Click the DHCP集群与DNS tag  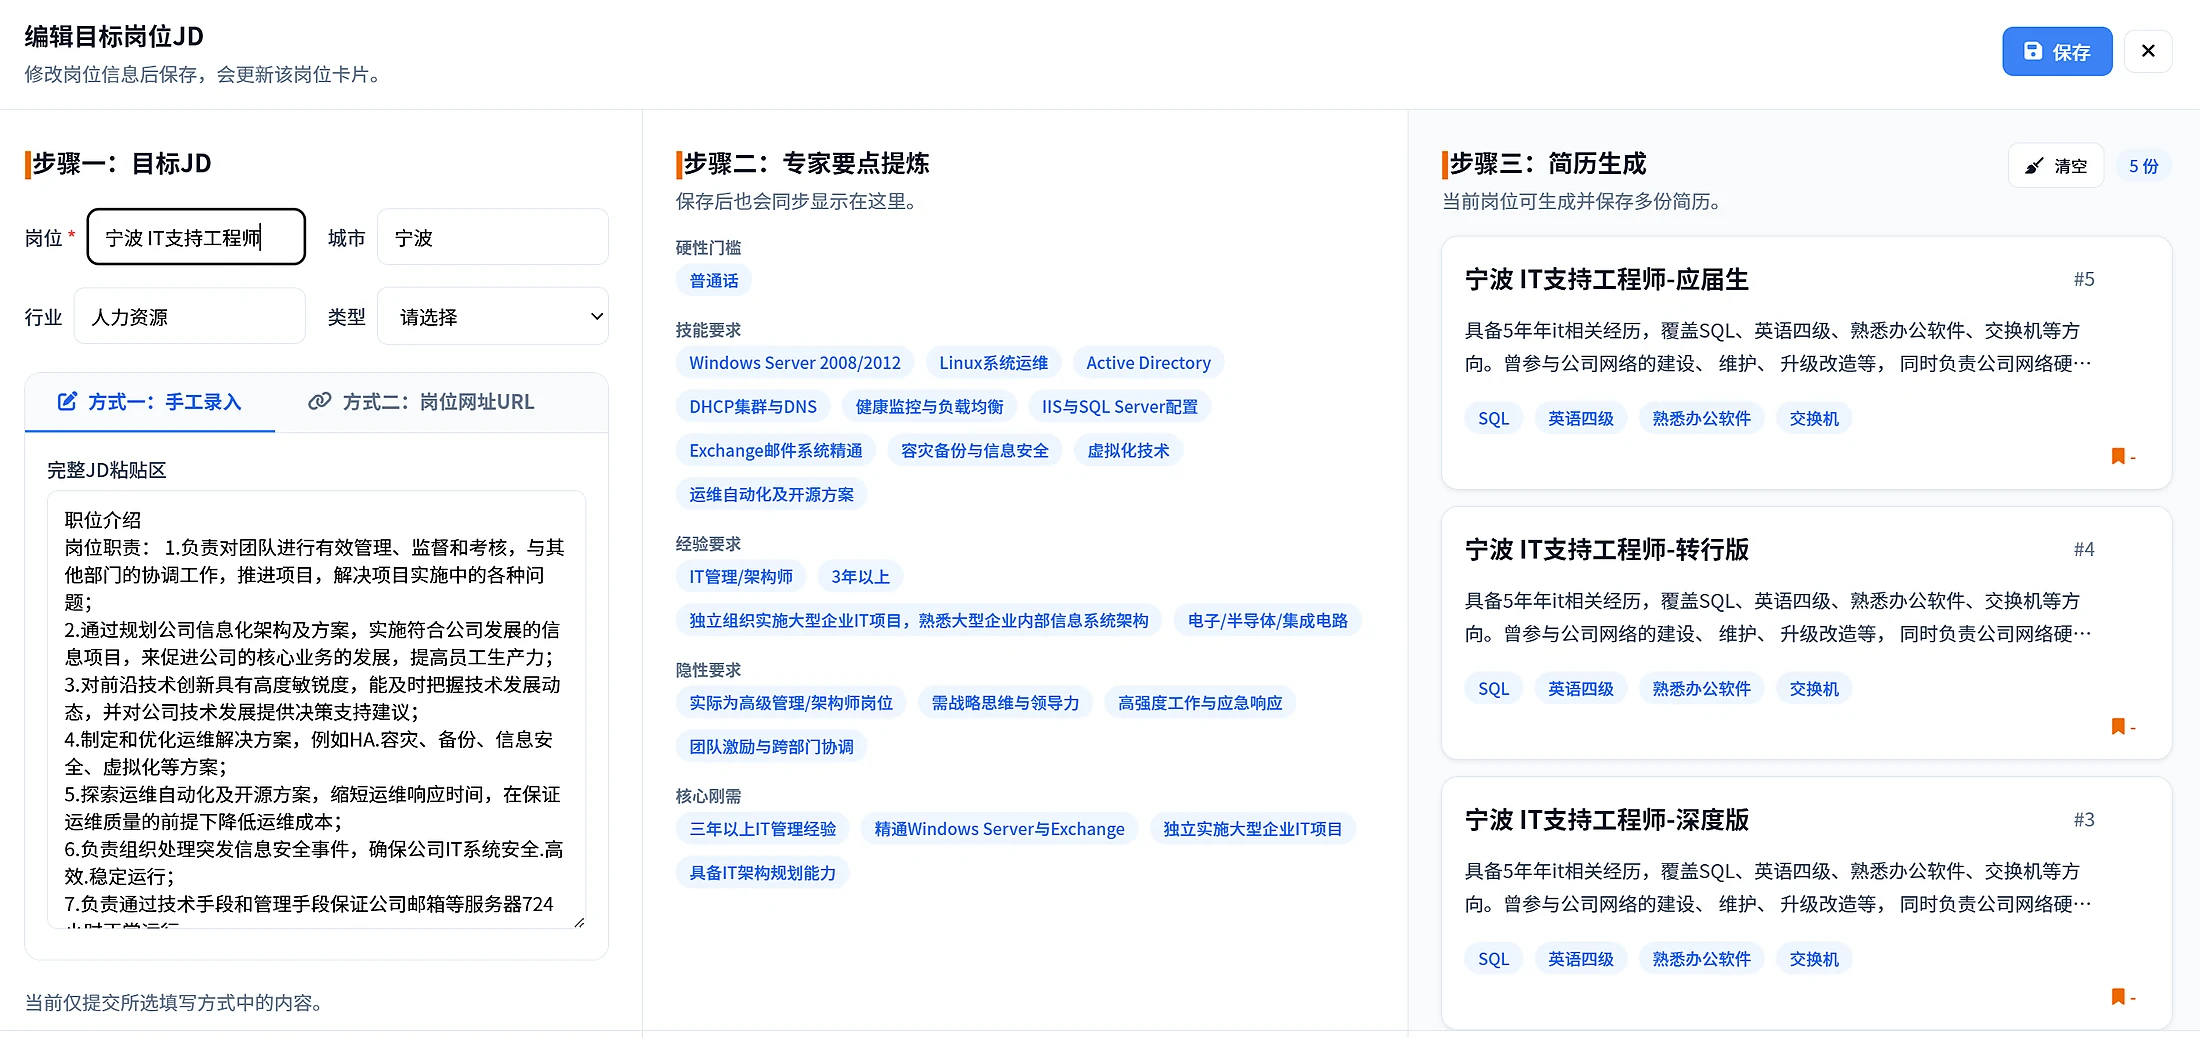pyautogui.click(x=753, y=406)
